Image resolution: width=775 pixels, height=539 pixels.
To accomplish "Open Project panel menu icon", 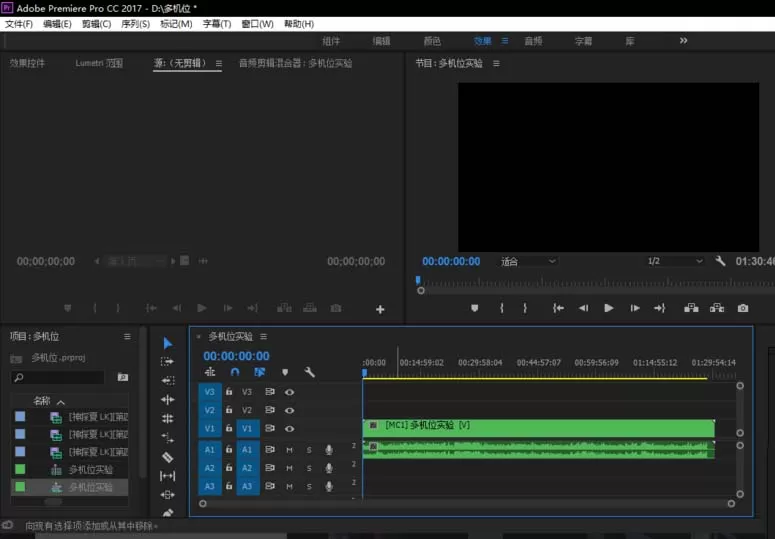I will point(127,336).
